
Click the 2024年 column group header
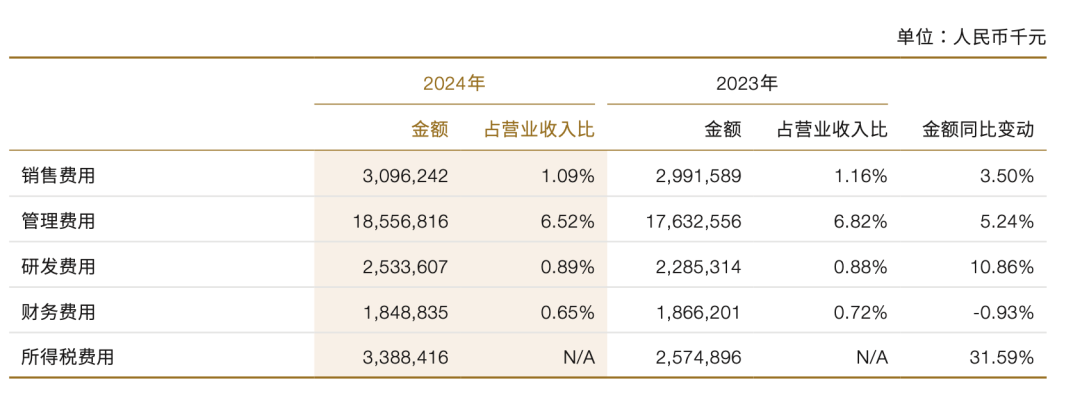click(x=454, y=83)
